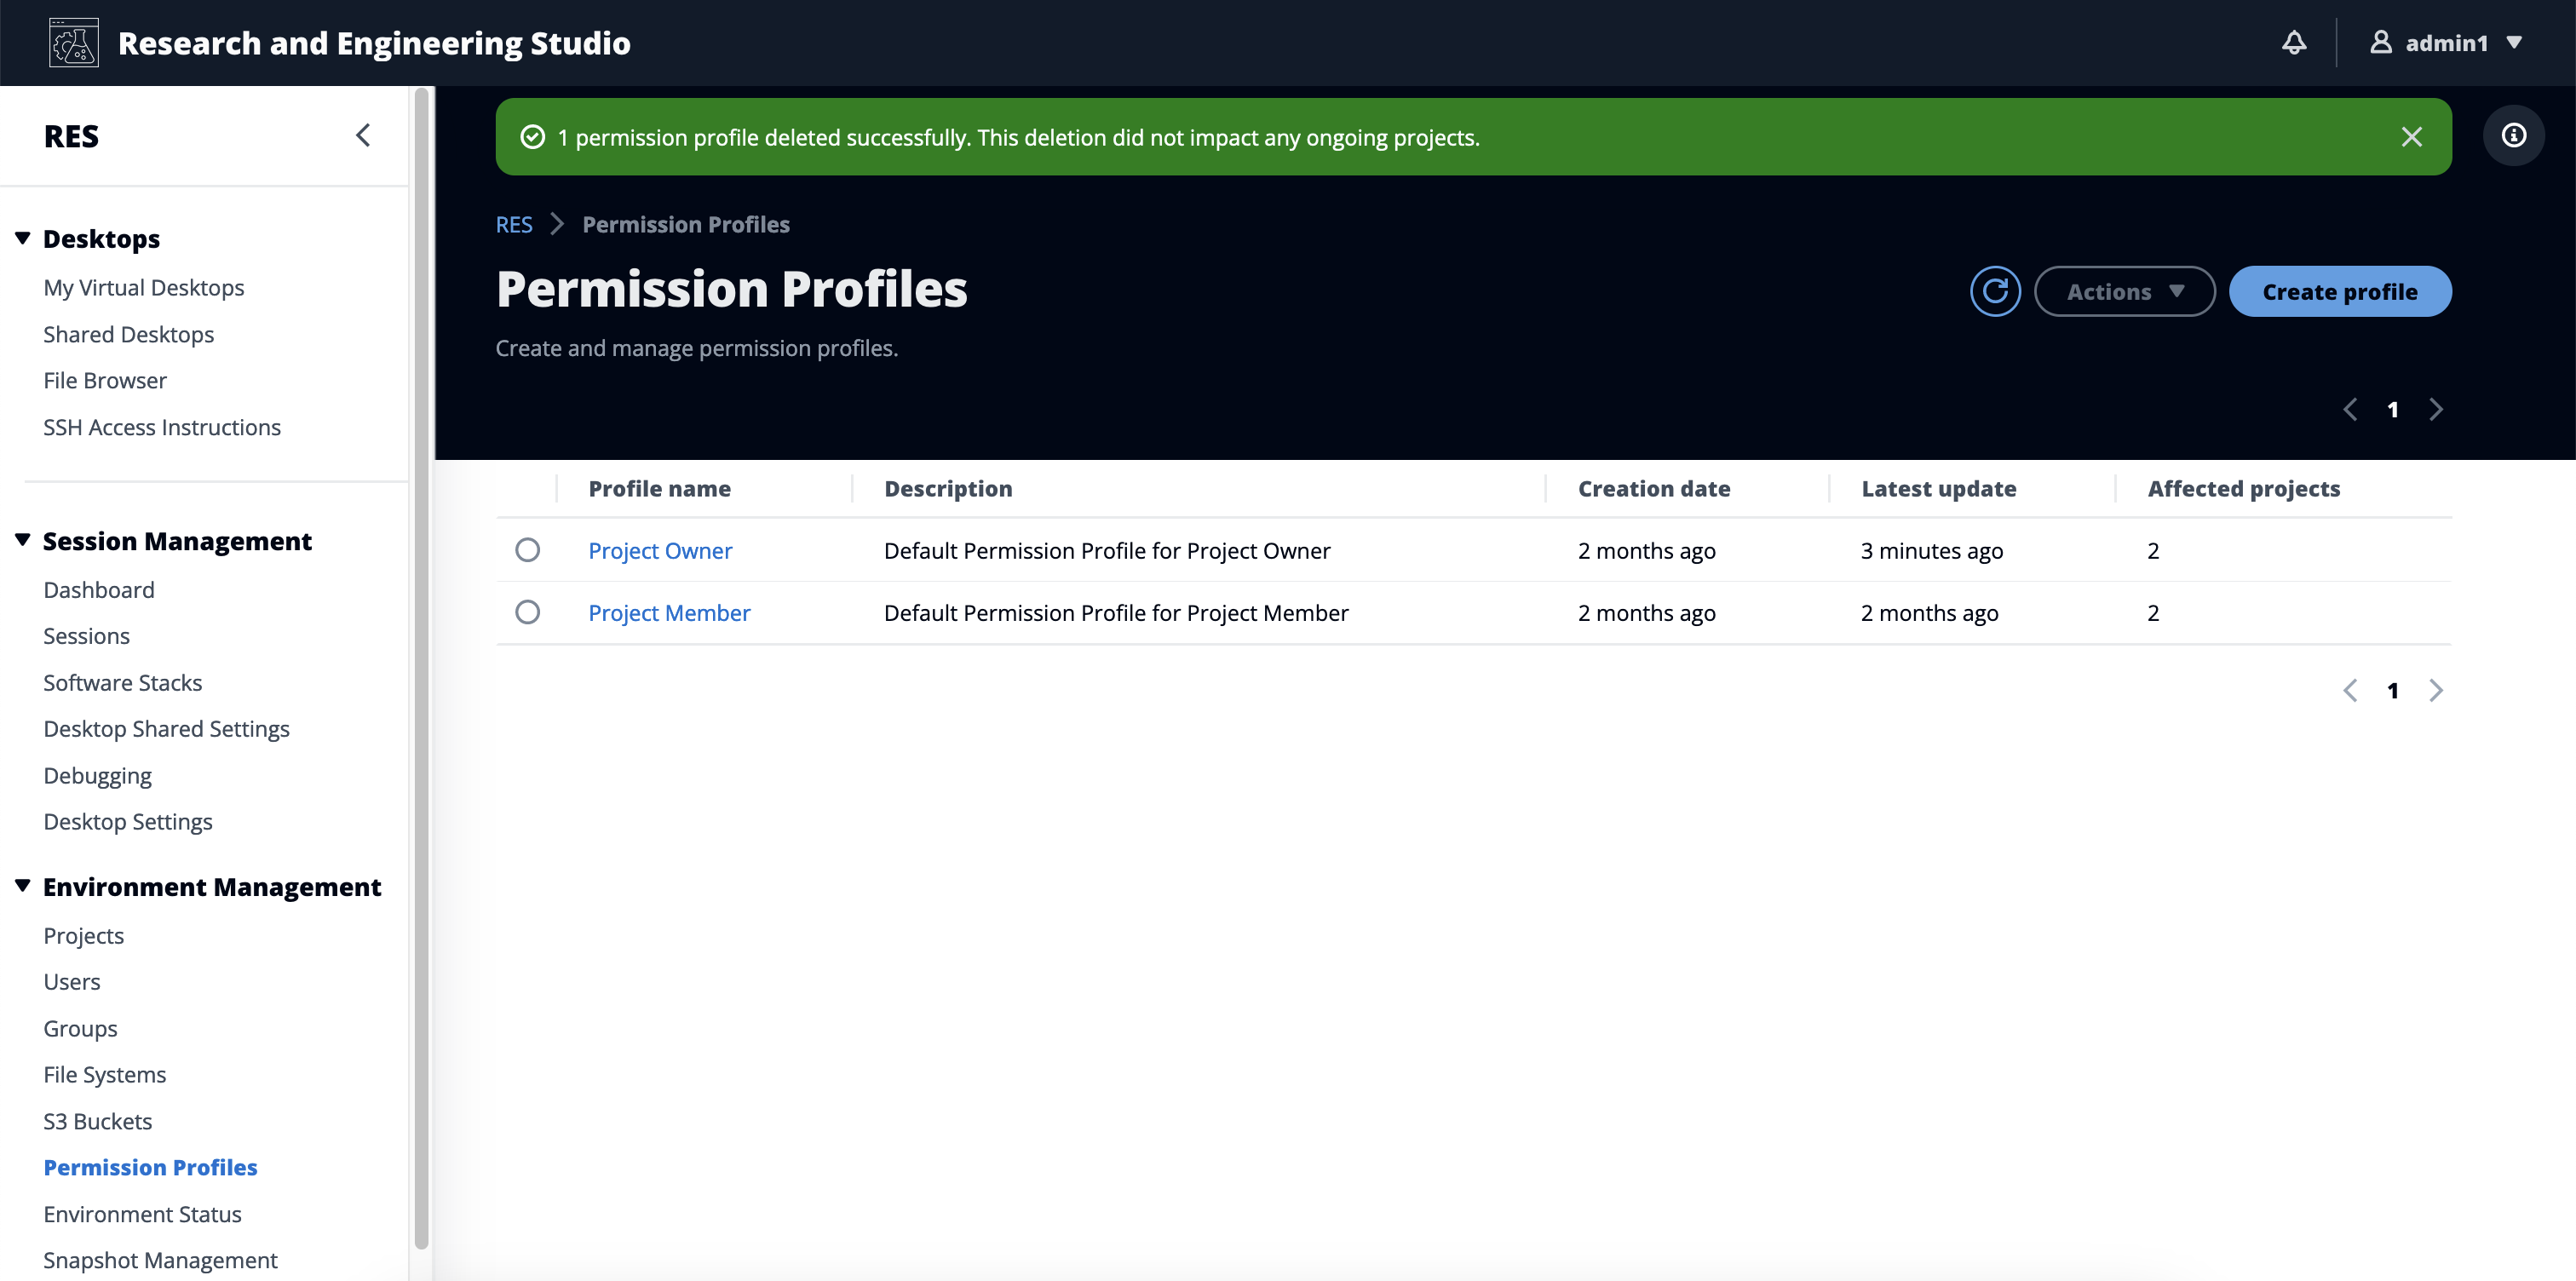This screenshot has height=1281, width=2576.
Task: Open the Environment Management section
Action: point(210,885)
